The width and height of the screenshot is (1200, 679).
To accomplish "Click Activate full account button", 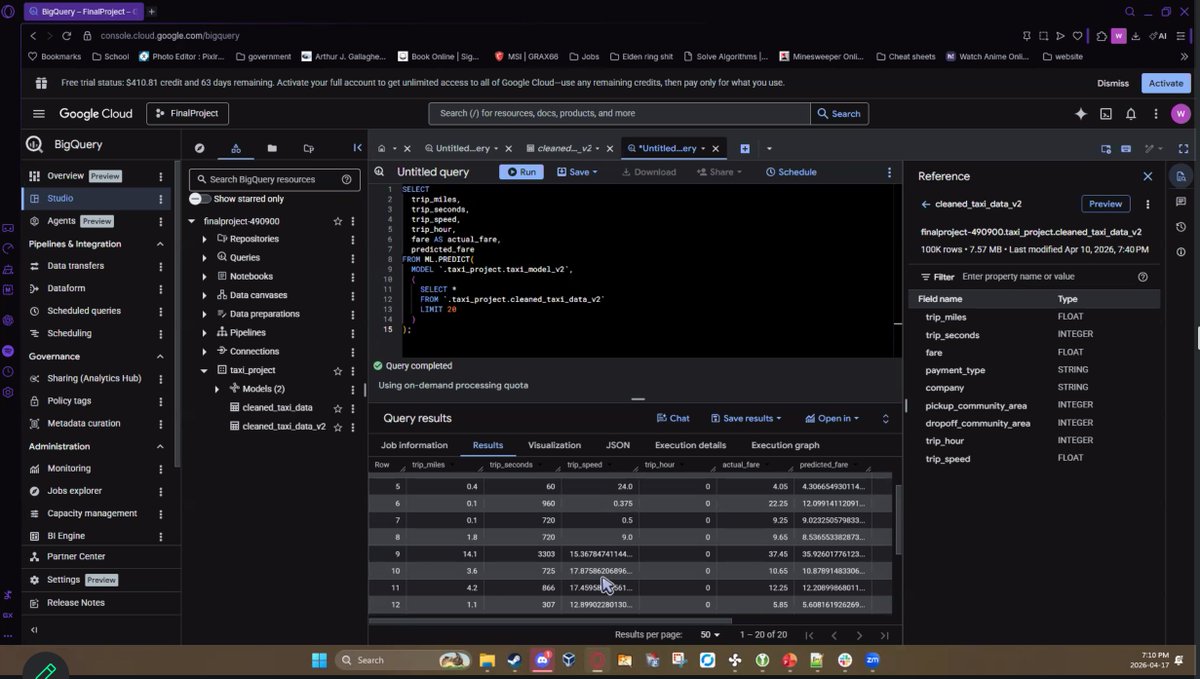I will [1166, 83].
